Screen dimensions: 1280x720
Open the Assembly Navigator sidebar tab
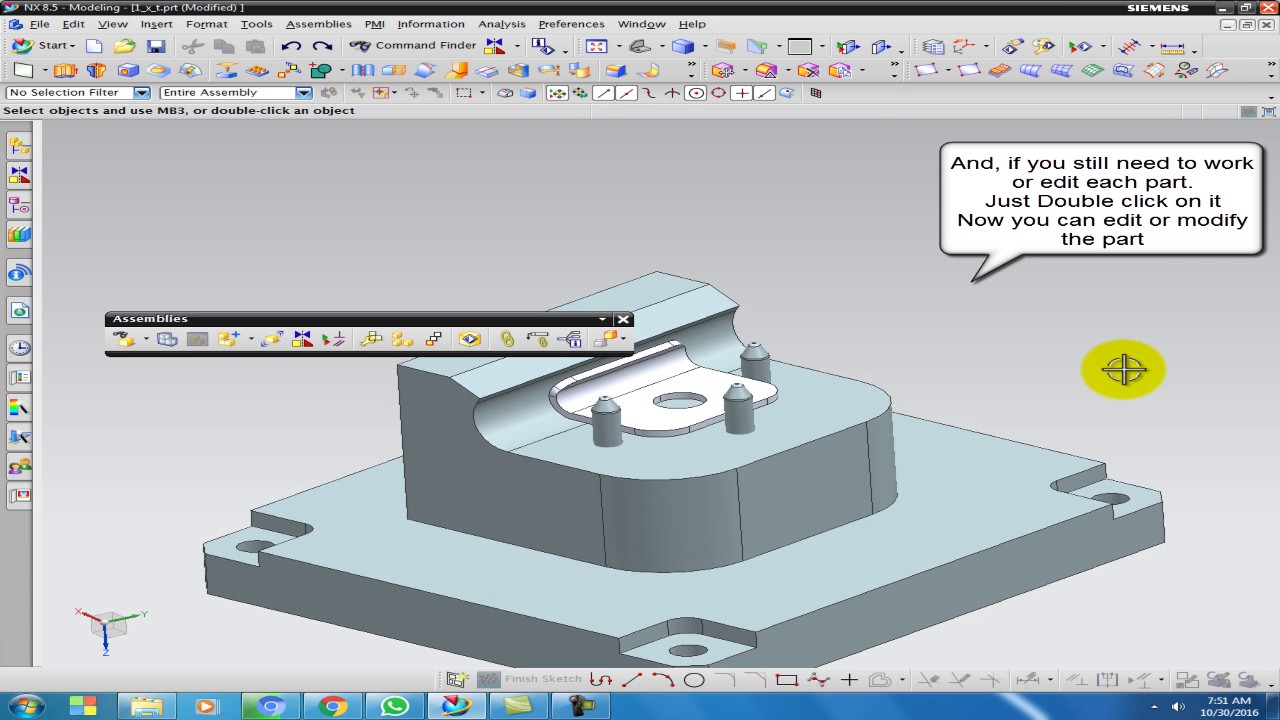pyautogui.click(x=19, y=145)
